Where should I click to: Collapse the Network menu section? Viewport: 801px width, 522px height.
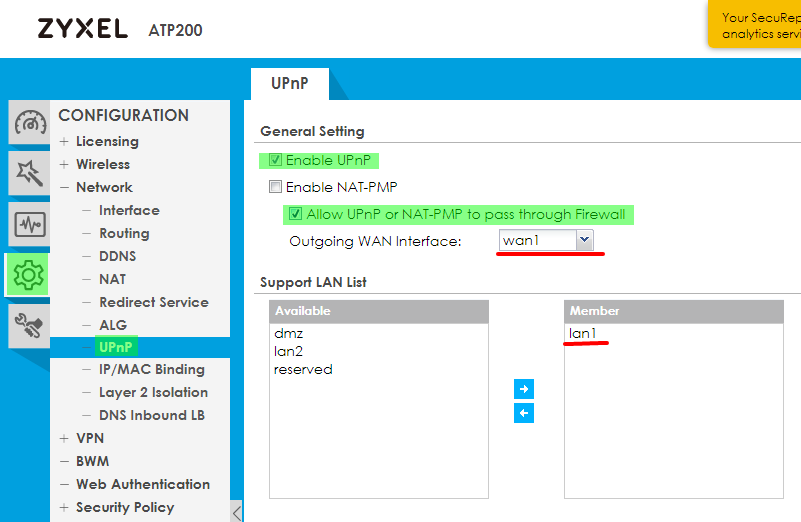pyautogui.click(x=64, y=188)
